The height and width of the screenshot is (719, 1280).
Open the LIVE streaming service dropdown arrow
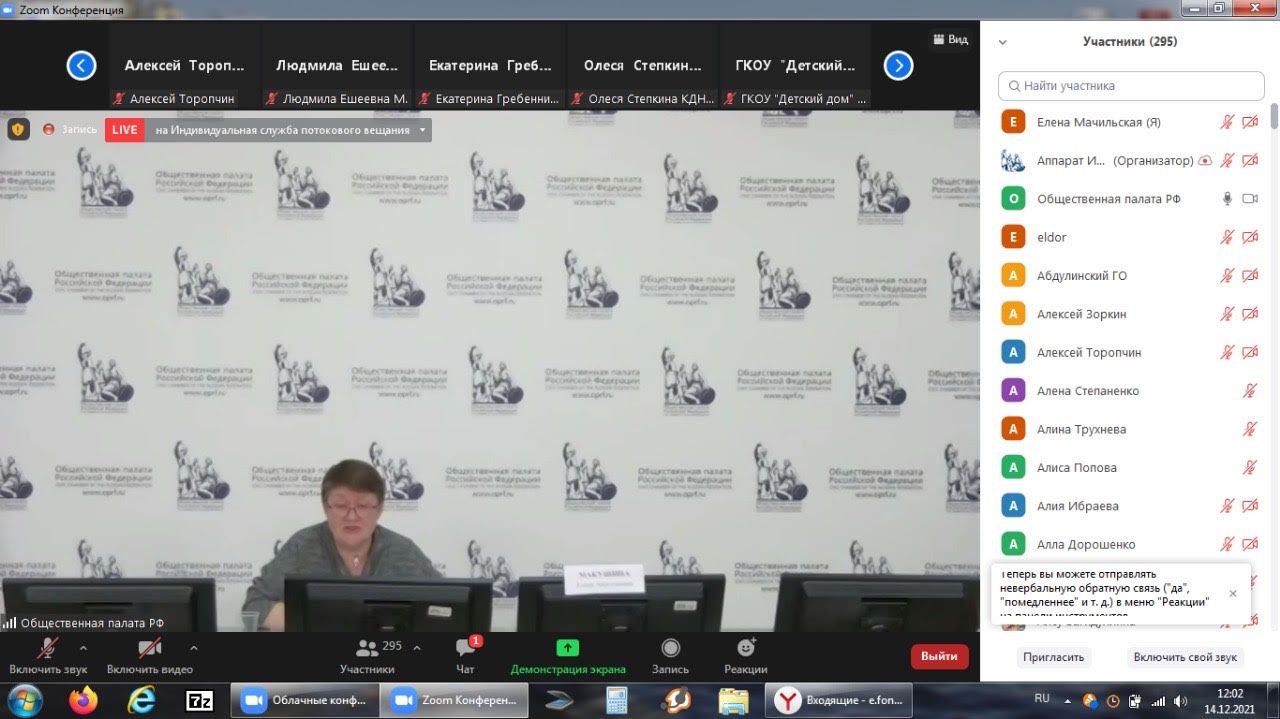[x=423, y=130]
